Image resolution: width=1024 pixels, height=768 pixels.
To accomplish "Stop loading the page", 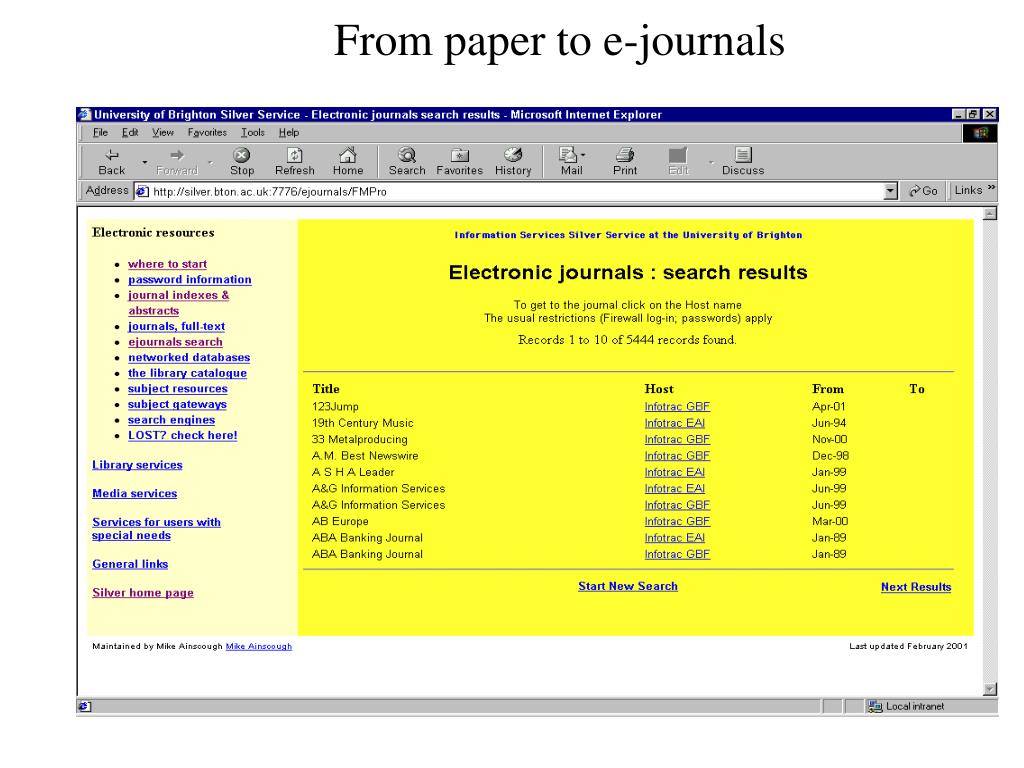I will pos(242,161).
